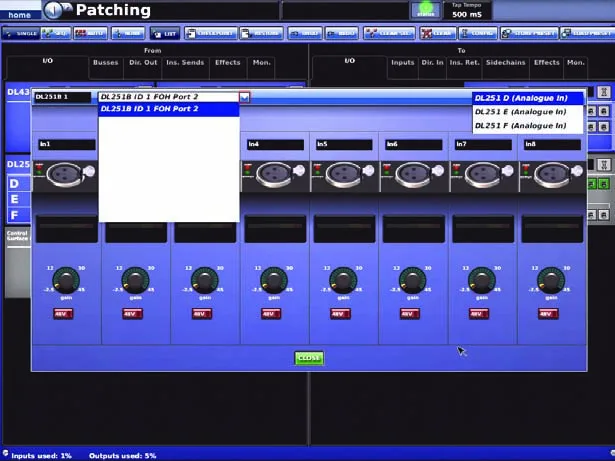Click the CLEAR SEL toolbar button
This screenshot has height=461, width=615.
click(x=389, y=33)
